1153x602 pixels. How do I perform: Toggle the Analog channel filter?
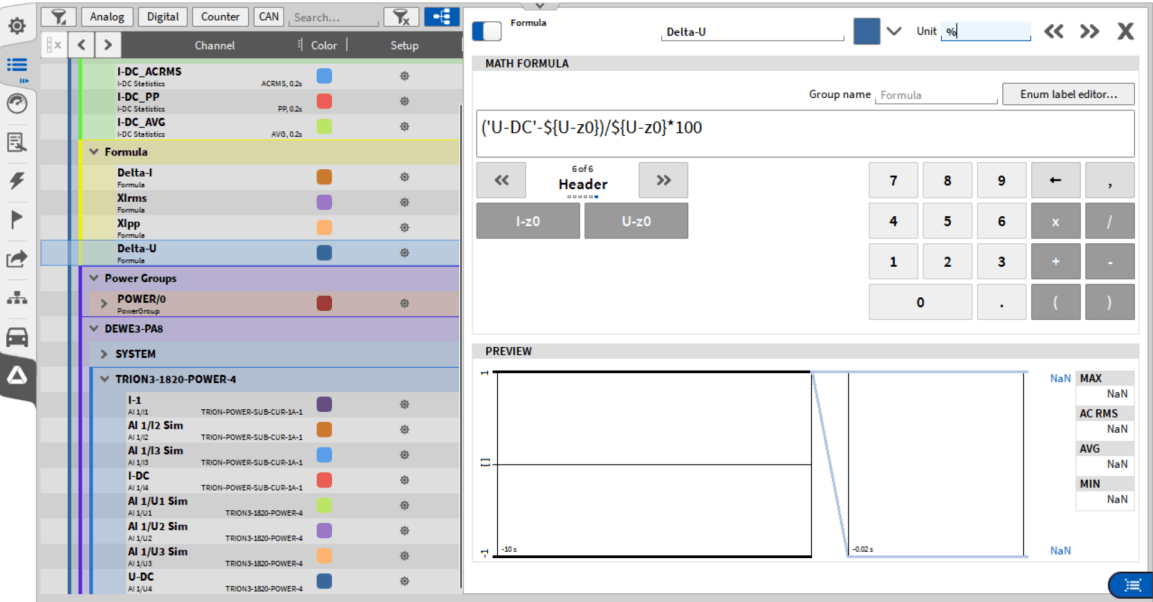coord(107,17)
